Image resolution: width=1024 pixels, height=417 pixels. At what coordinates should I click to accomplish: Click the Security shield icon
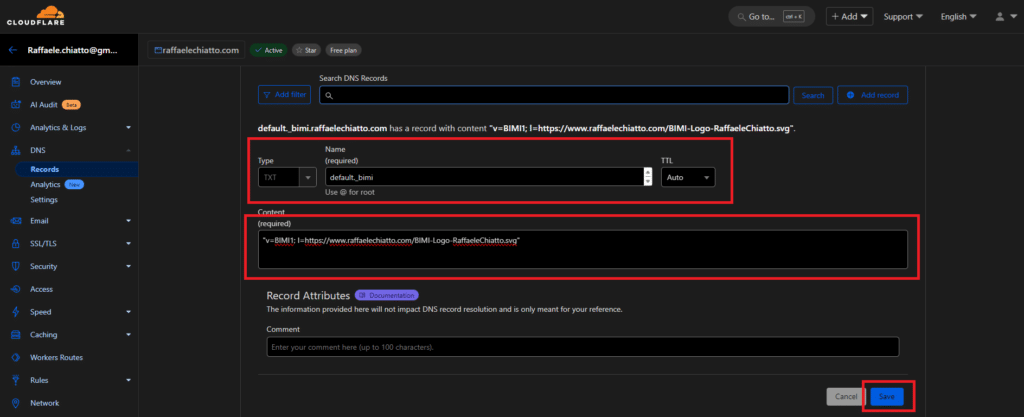tap(16, 266)
